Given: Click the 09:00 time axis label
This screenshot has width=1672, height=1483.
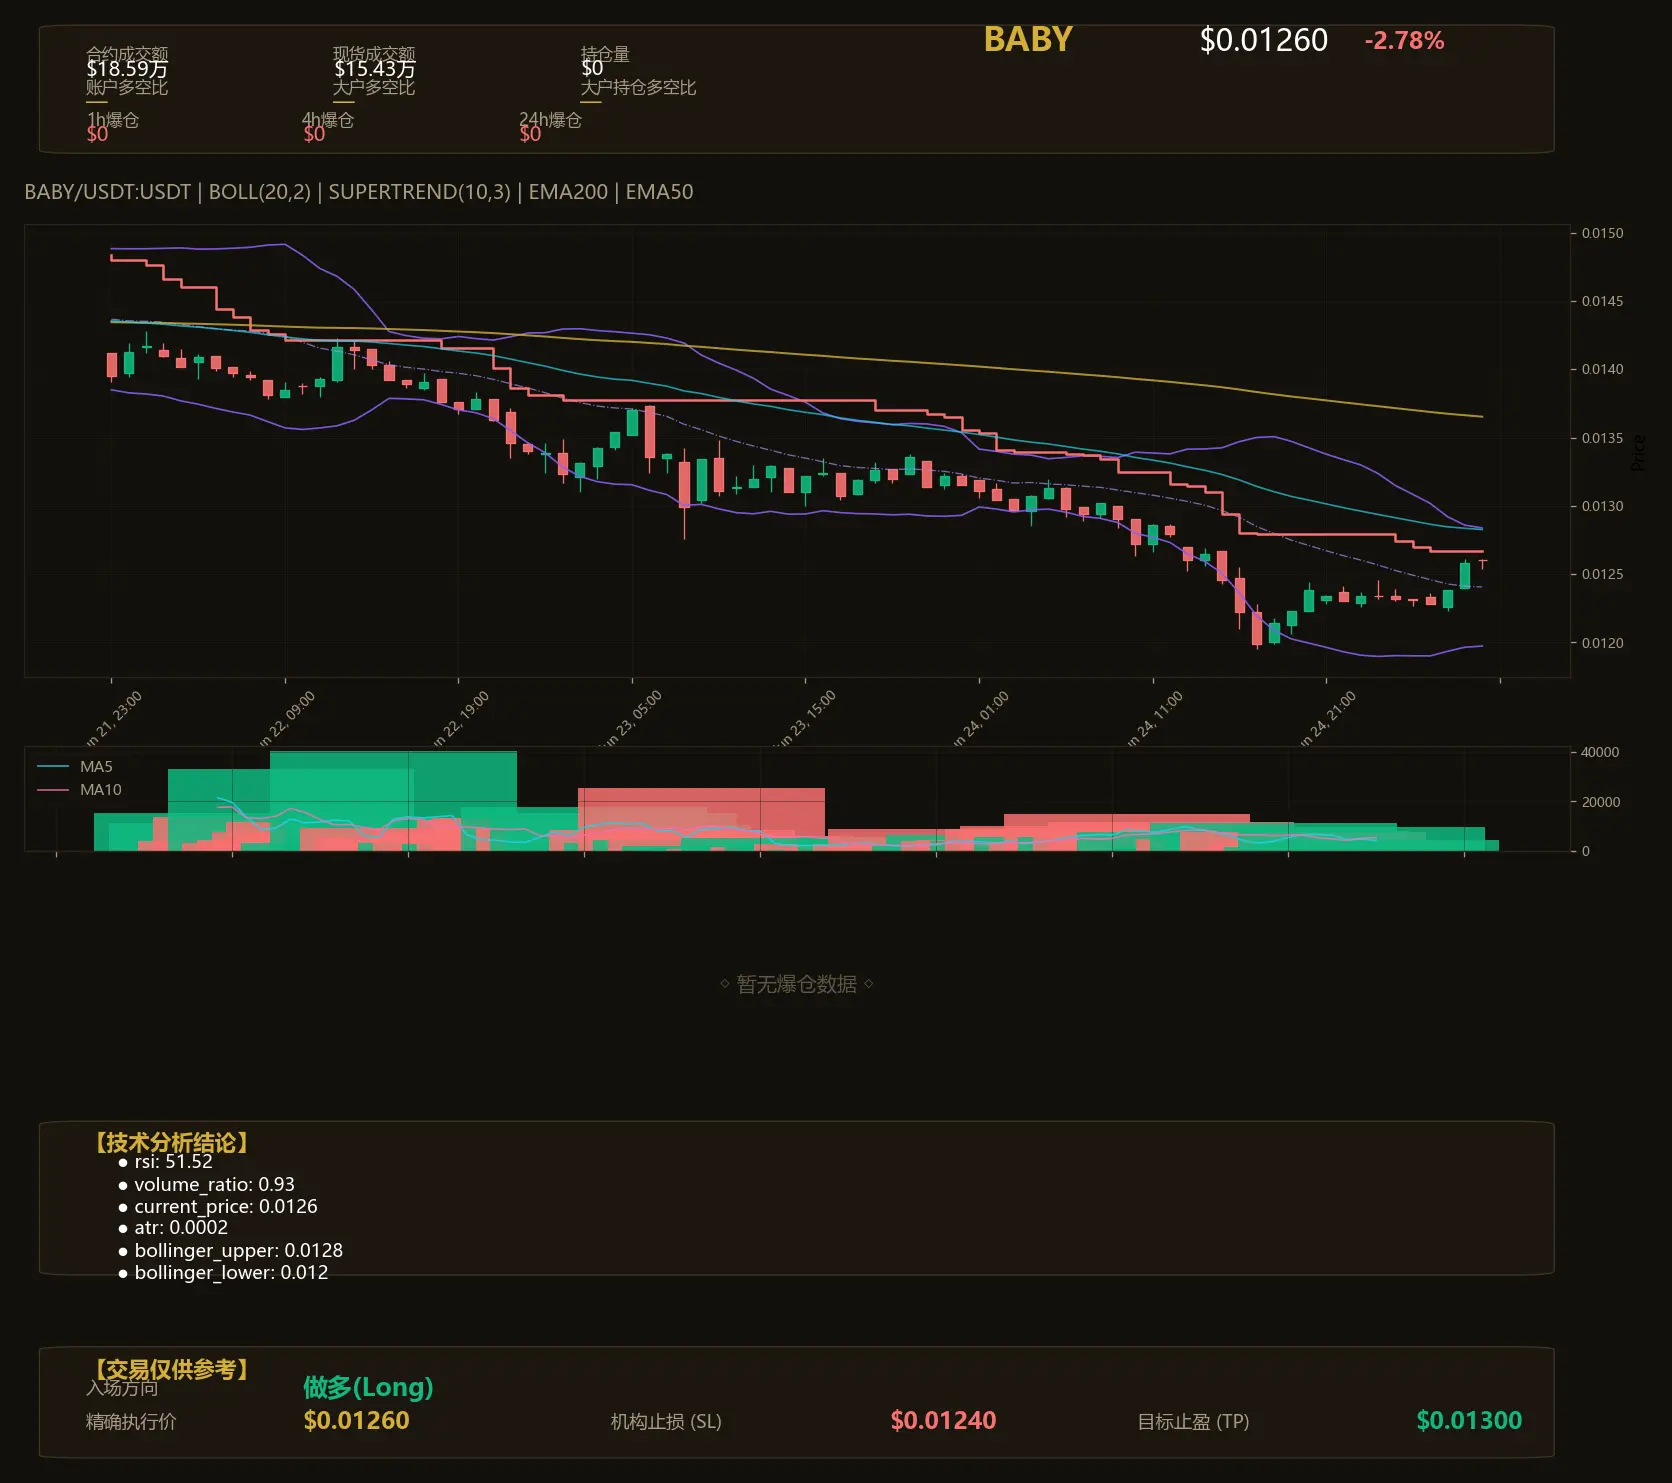Looking at the screenshot, I should click(x=286, y=720).
